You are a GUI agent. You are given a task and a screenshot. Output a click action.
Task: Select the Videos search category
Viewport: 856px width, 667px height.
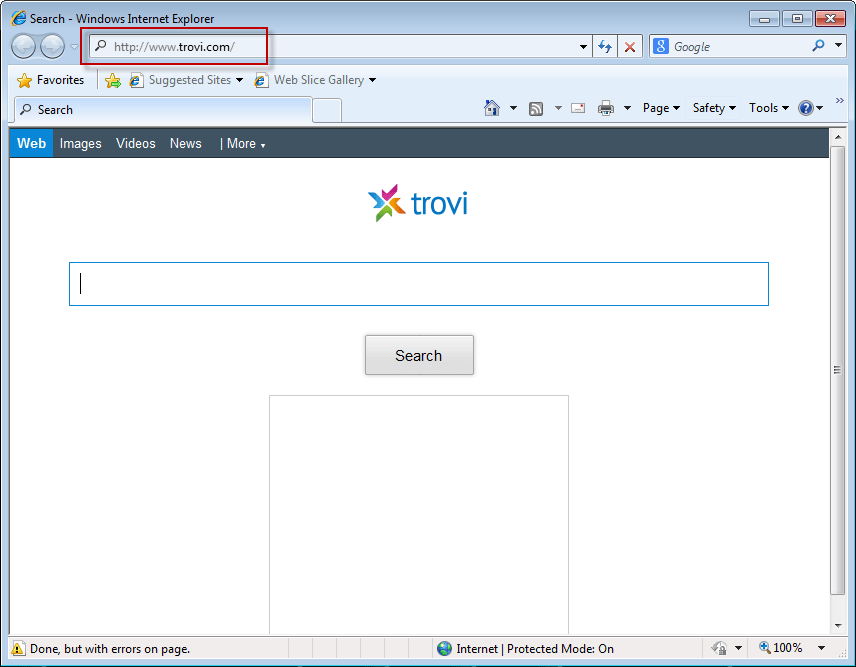[x=136, y=144]
